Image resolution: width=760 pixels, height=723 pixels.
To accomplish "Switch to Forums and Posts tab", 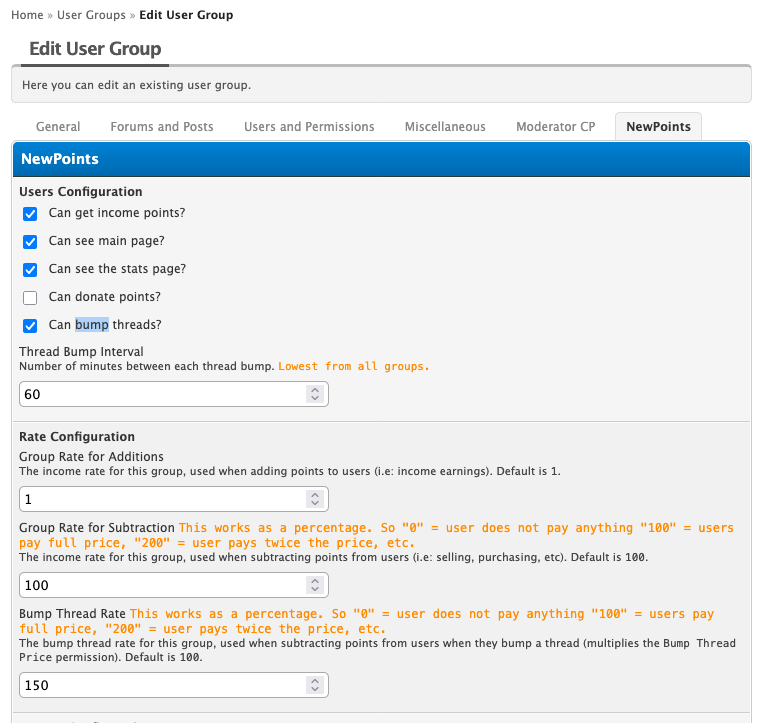I will pyautogui.click(x=162, y=127).
